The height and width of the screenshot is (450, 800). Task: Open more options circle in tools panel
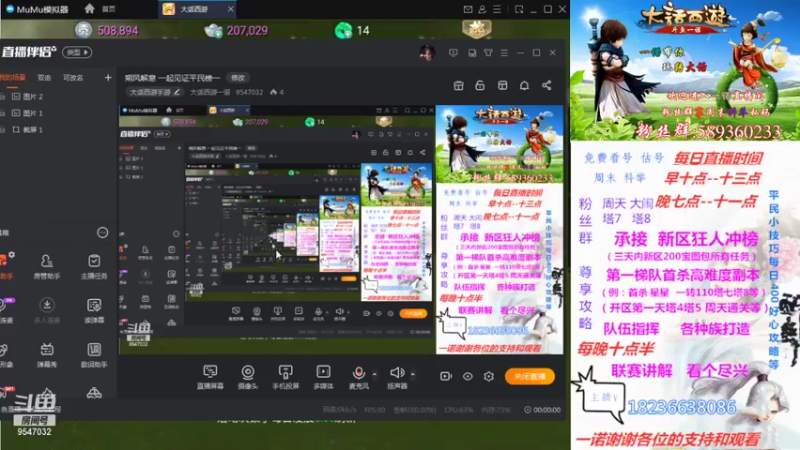pos(103,233)
